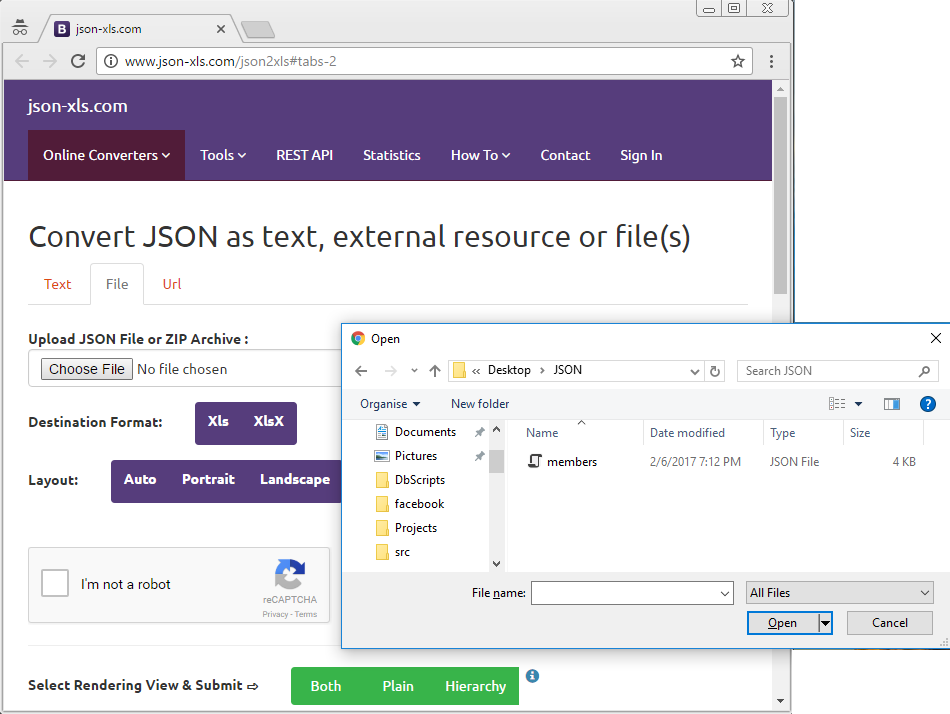This screenshot has height=714, width=950.
Task: Go up one folder level in dialog
Action: [x=435, y=371]
